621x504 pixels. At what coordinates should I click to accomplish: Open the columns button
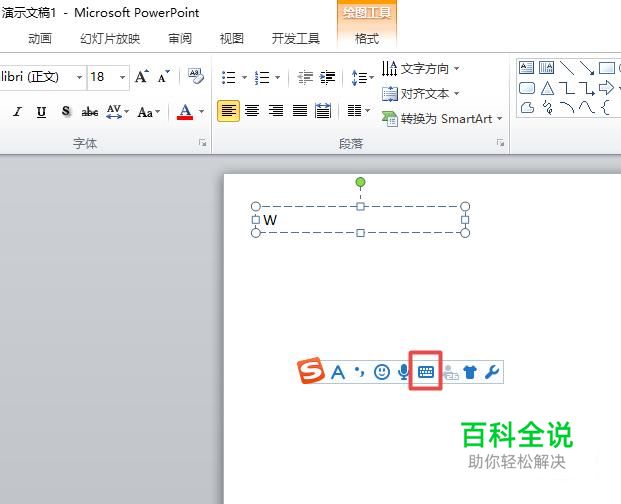pyautogui.click(x=358, y=111)
